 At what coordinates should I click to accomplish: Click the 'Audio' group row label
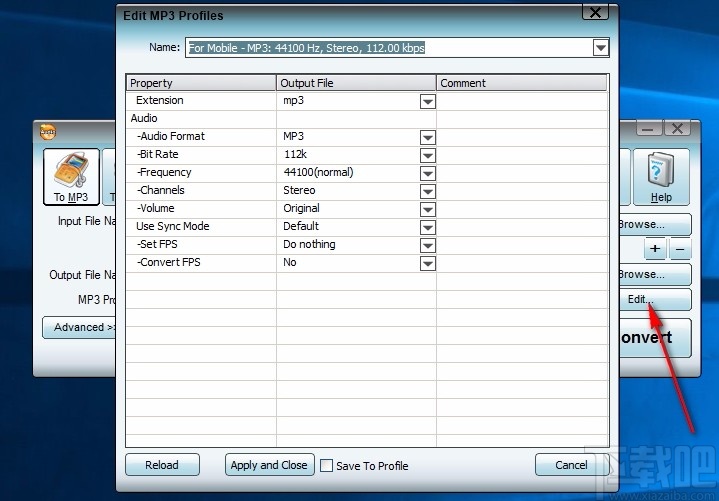(x=144, y=118)
